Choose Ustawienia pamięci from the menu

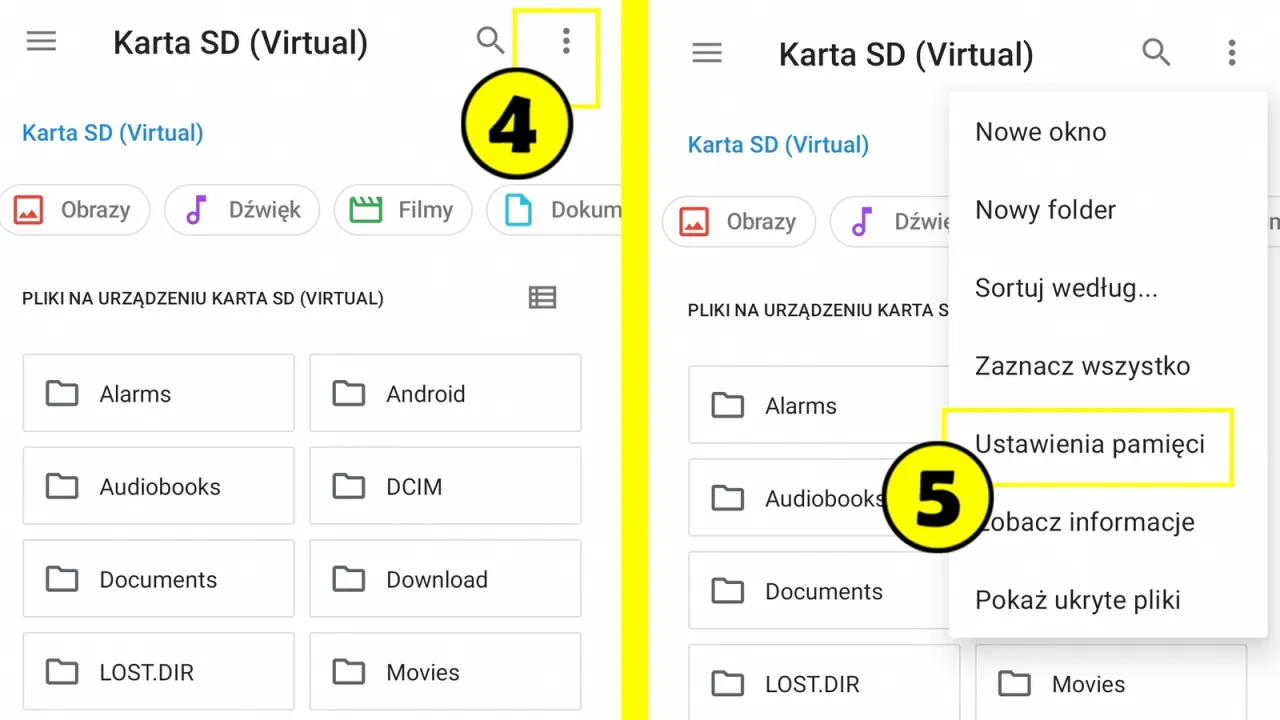point(1090,444)
